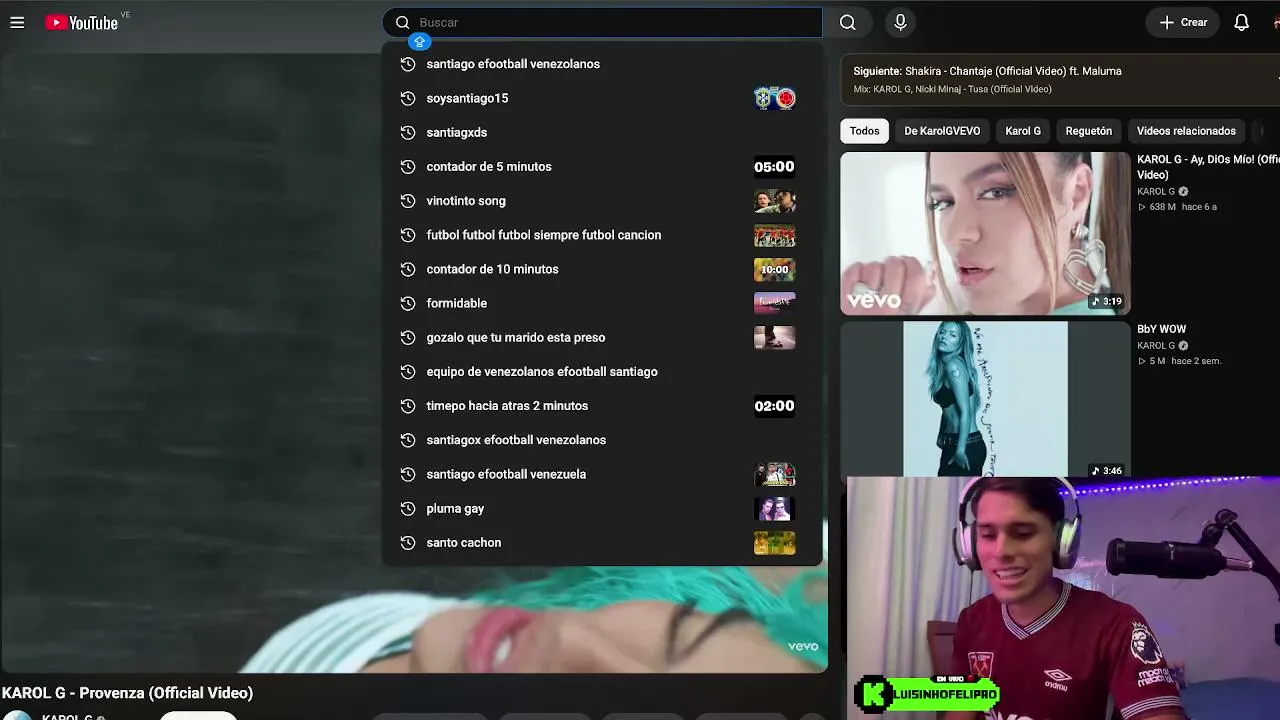Click the "05:00" thumbnail in search suggestions
Image resolution: width=1280 pixels, height=720 pixels.
click(x=774, y=166)
